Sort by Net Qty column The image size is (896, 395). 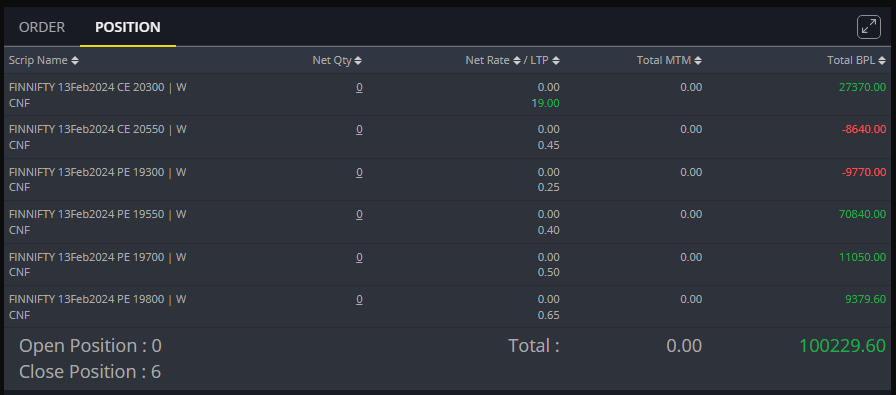pyautogui.click(x=358, y=60)
